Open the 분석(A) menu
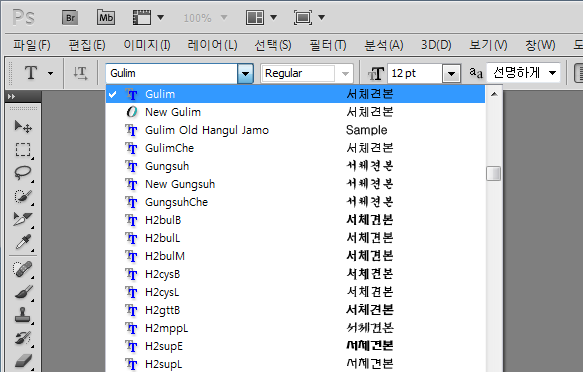The width and height of the screenshot is (583, 372). [x=384, y=45]
